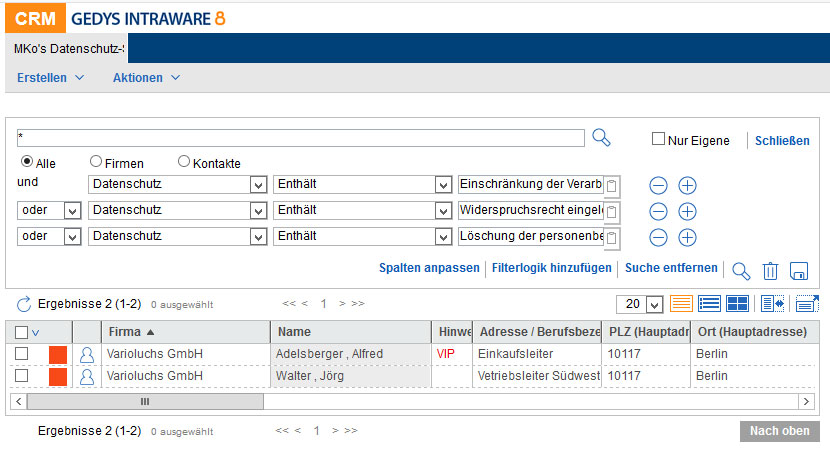Expand the first Datenschutz field dropdown

[x=258, y=185]
